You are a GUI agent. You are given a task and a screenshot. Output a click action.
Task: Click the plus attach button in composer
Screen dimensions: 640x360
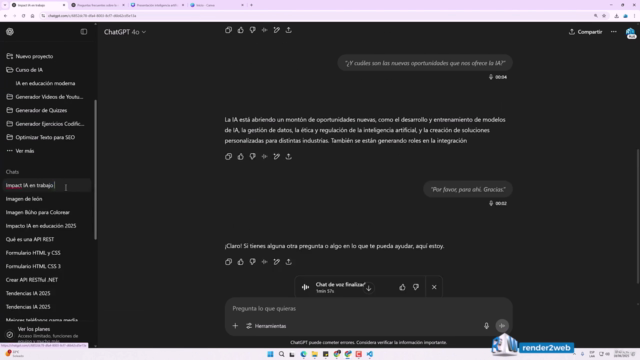click(x=235, y=326)
